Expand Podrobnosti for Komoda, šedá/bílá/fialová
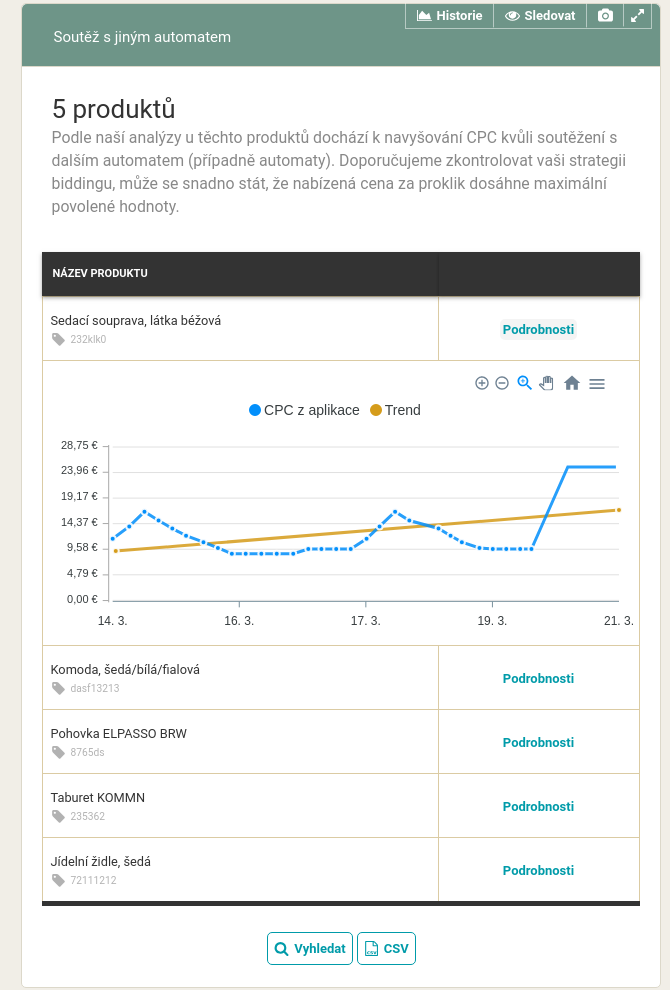670x990 pixels. click(x=538, y=678)
